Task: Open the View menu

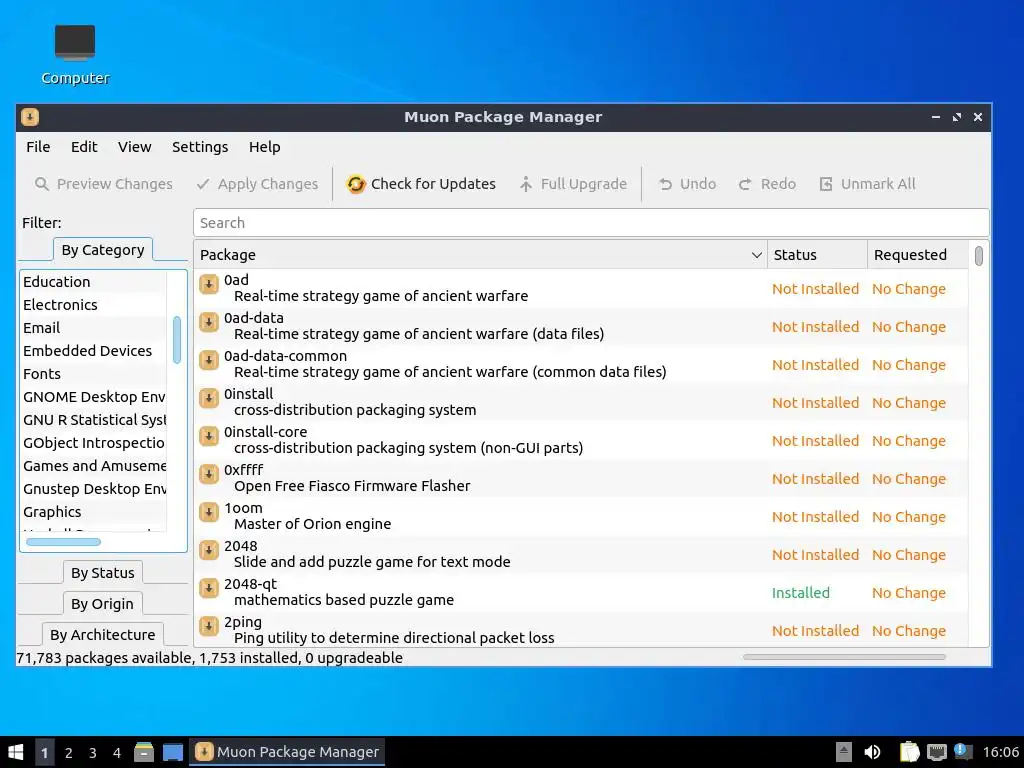Action: [x=135, y=147]
